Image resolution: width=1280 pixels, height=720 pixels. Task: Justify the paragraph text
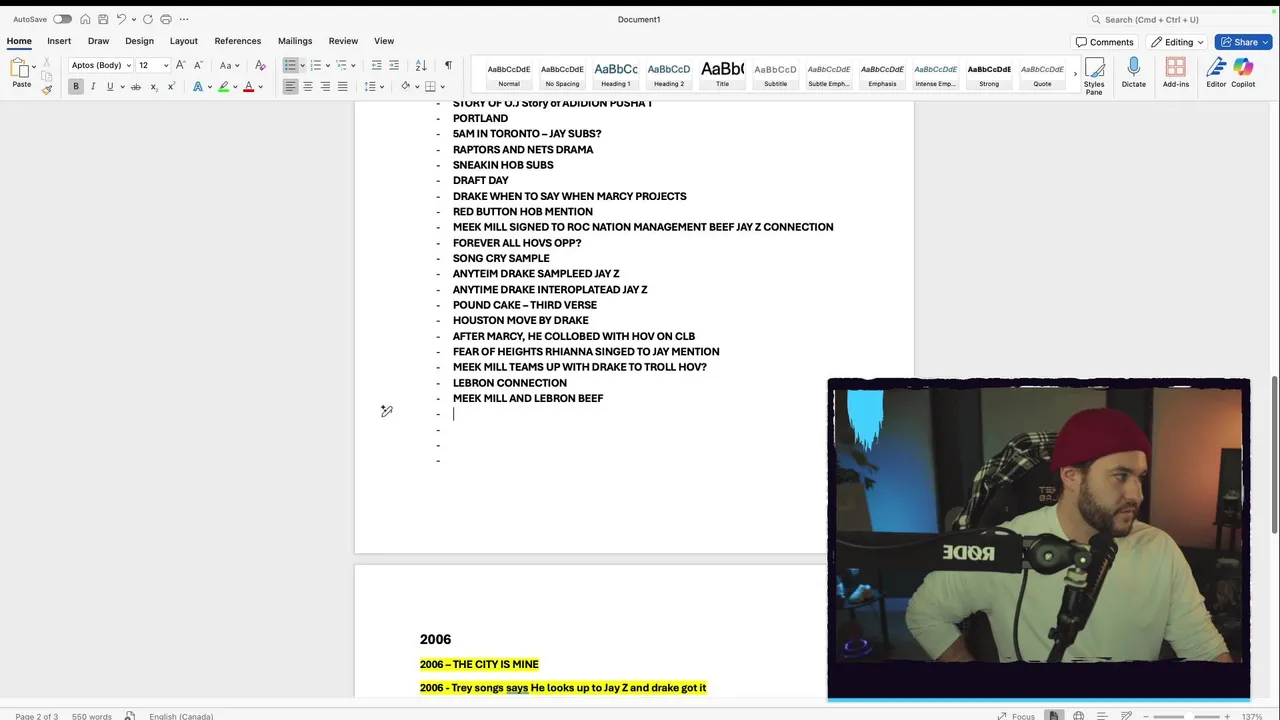343,87
